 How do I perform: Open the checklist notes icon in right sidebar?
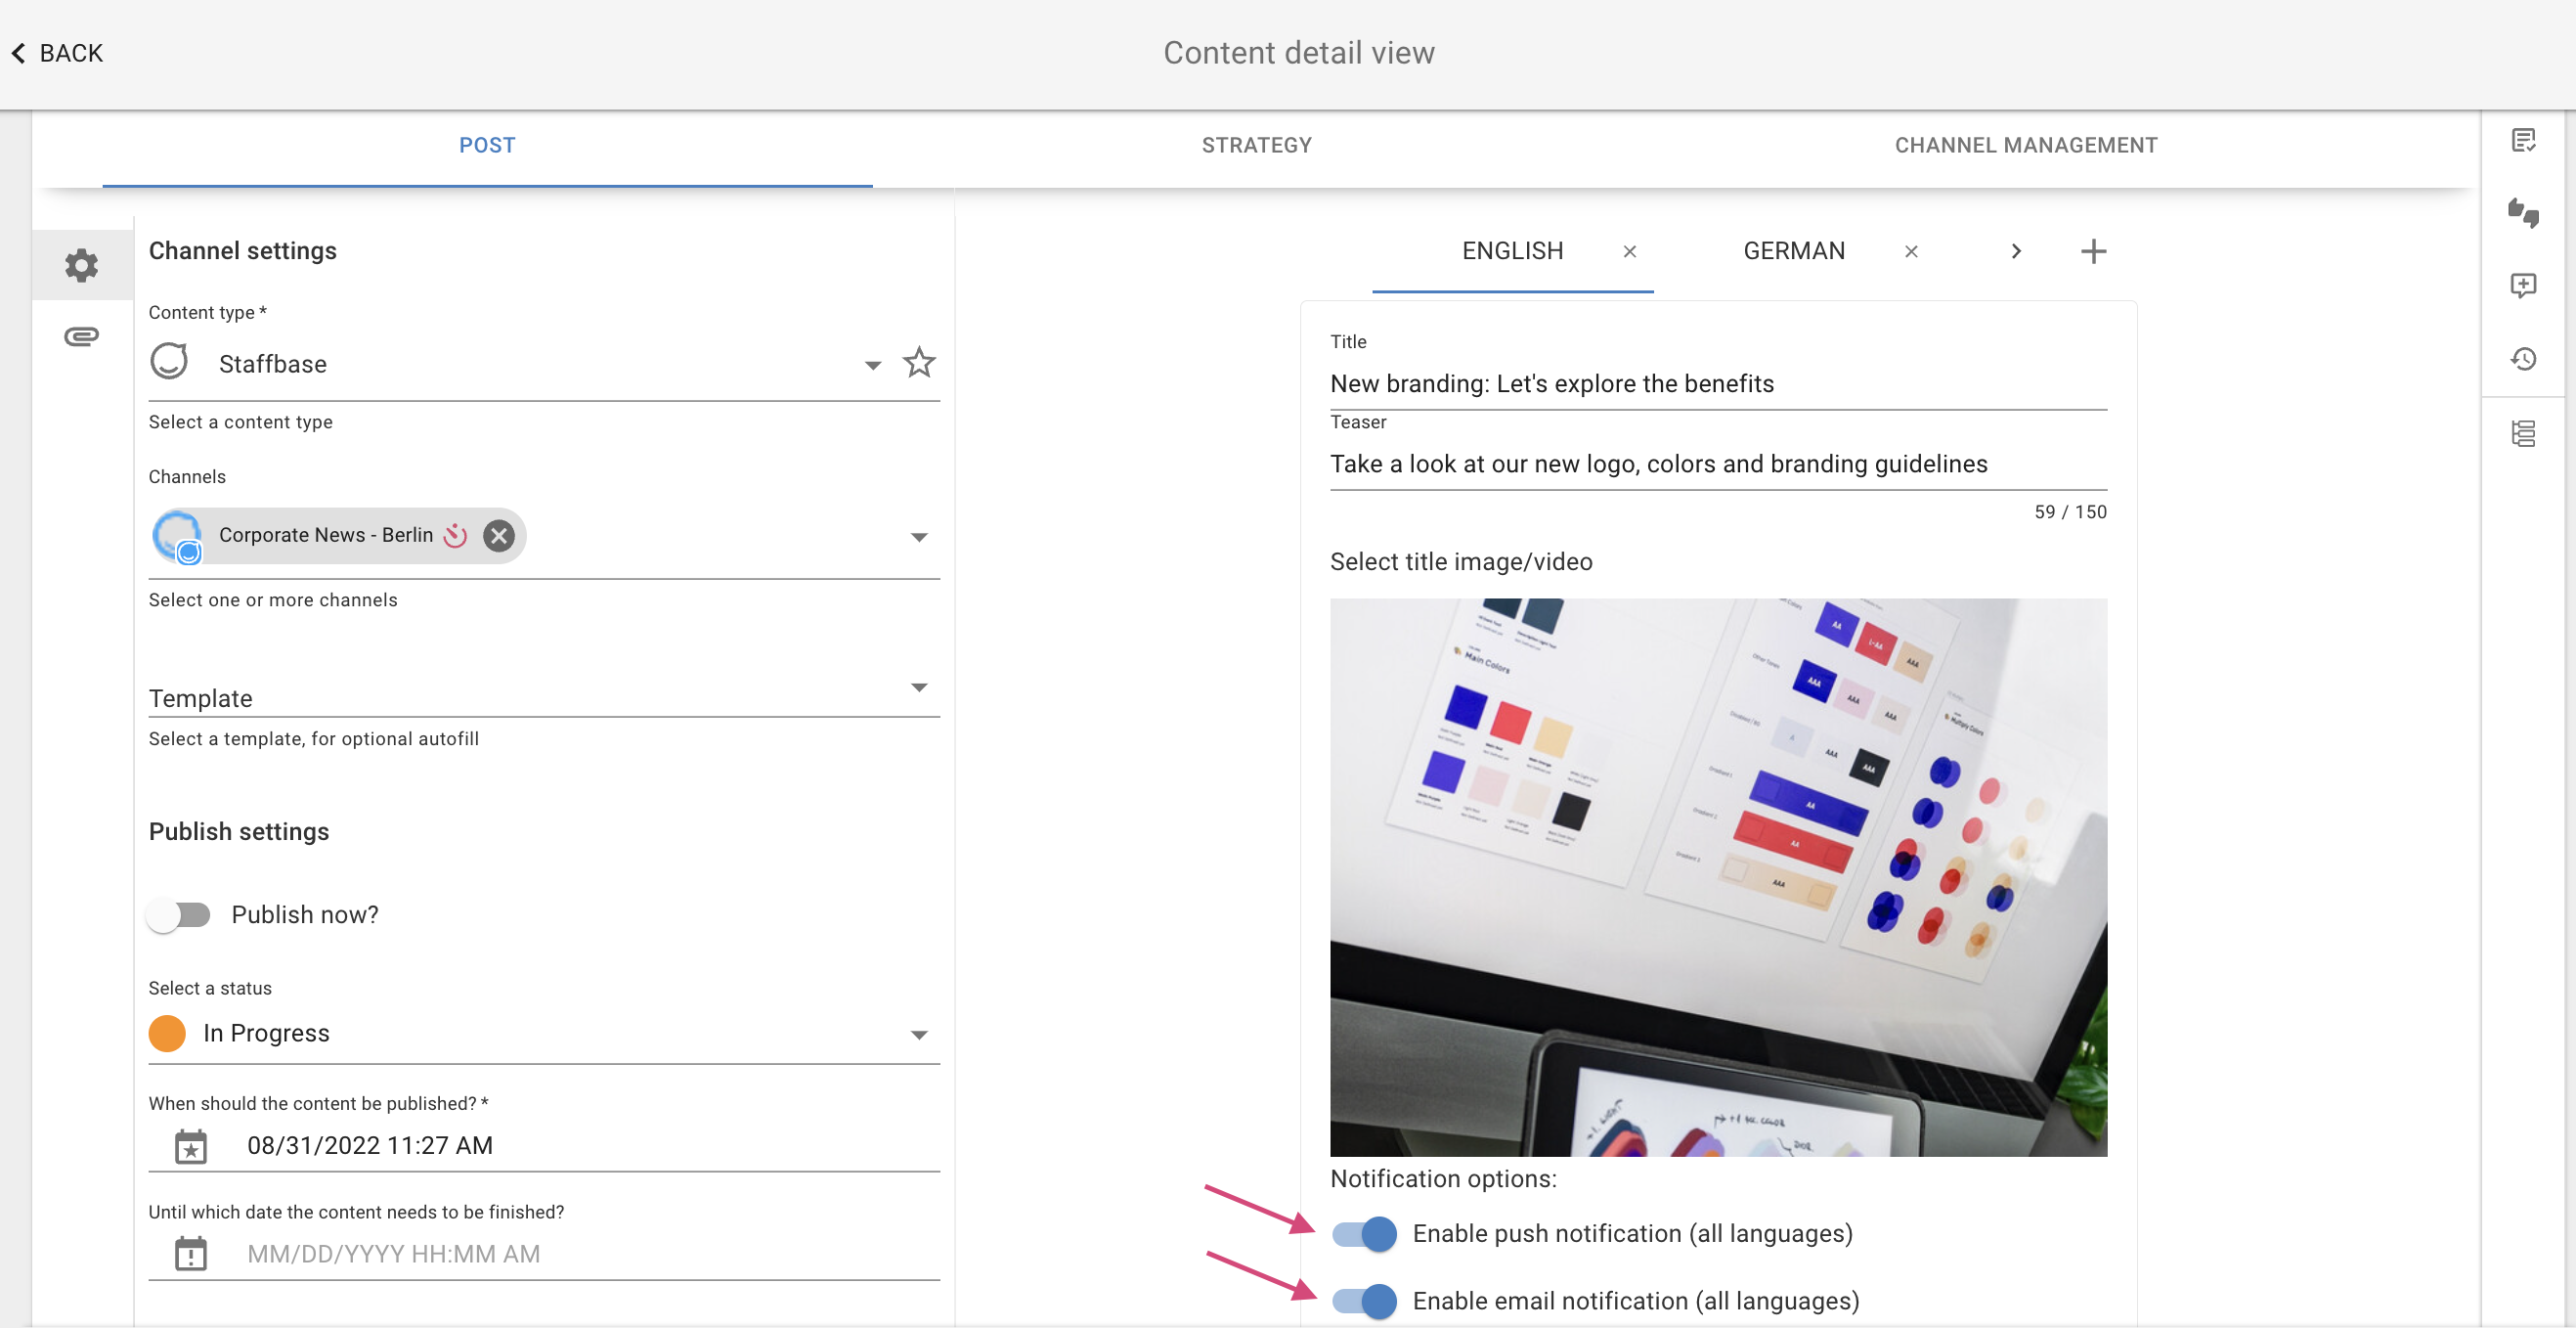pos(2523,140)
